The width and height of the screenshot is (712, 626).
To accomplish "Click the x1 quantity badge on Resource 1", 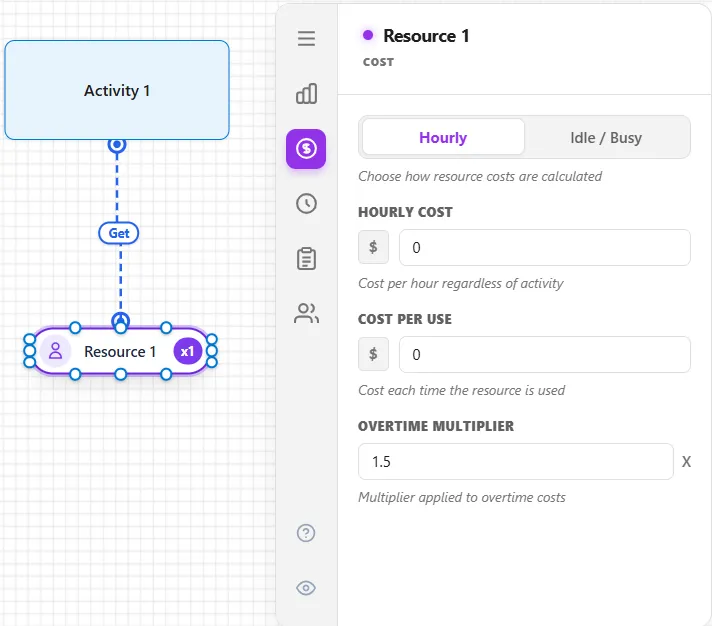I will coord(188,351).
